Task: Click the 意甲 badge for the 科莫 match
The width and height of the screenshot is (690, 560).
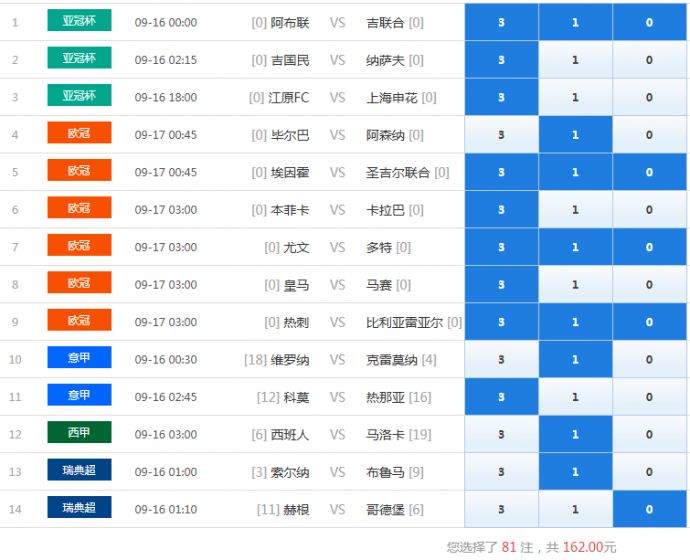Action: click(x=79, y=396)
